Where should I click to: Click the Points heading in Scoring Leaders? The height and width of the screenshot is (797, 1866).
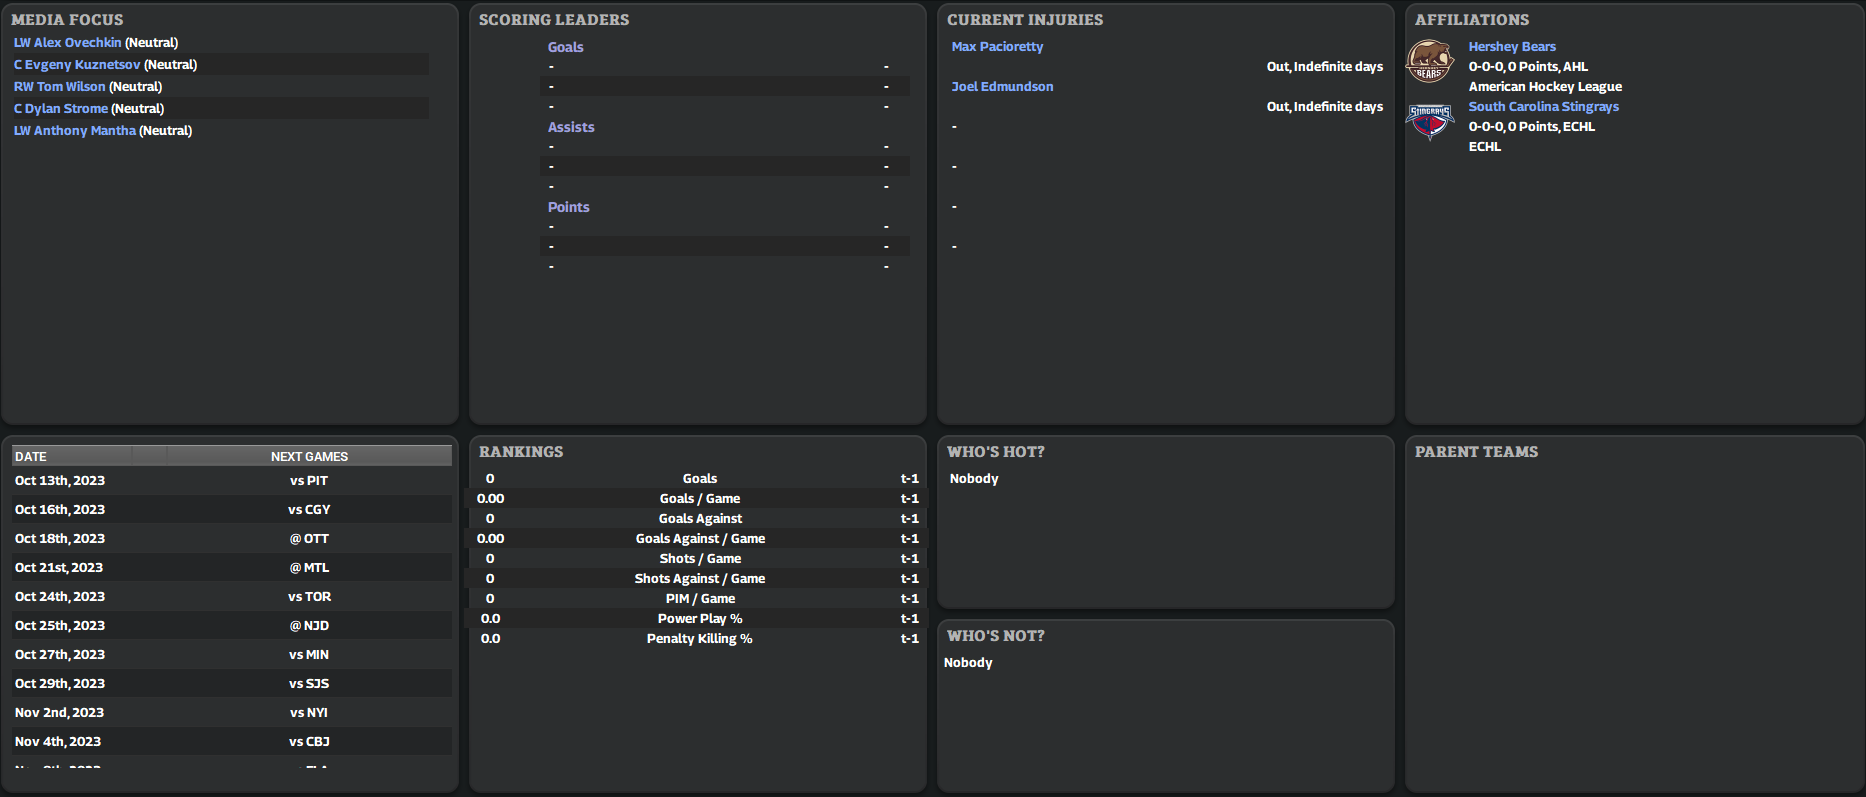click(568, 207)
